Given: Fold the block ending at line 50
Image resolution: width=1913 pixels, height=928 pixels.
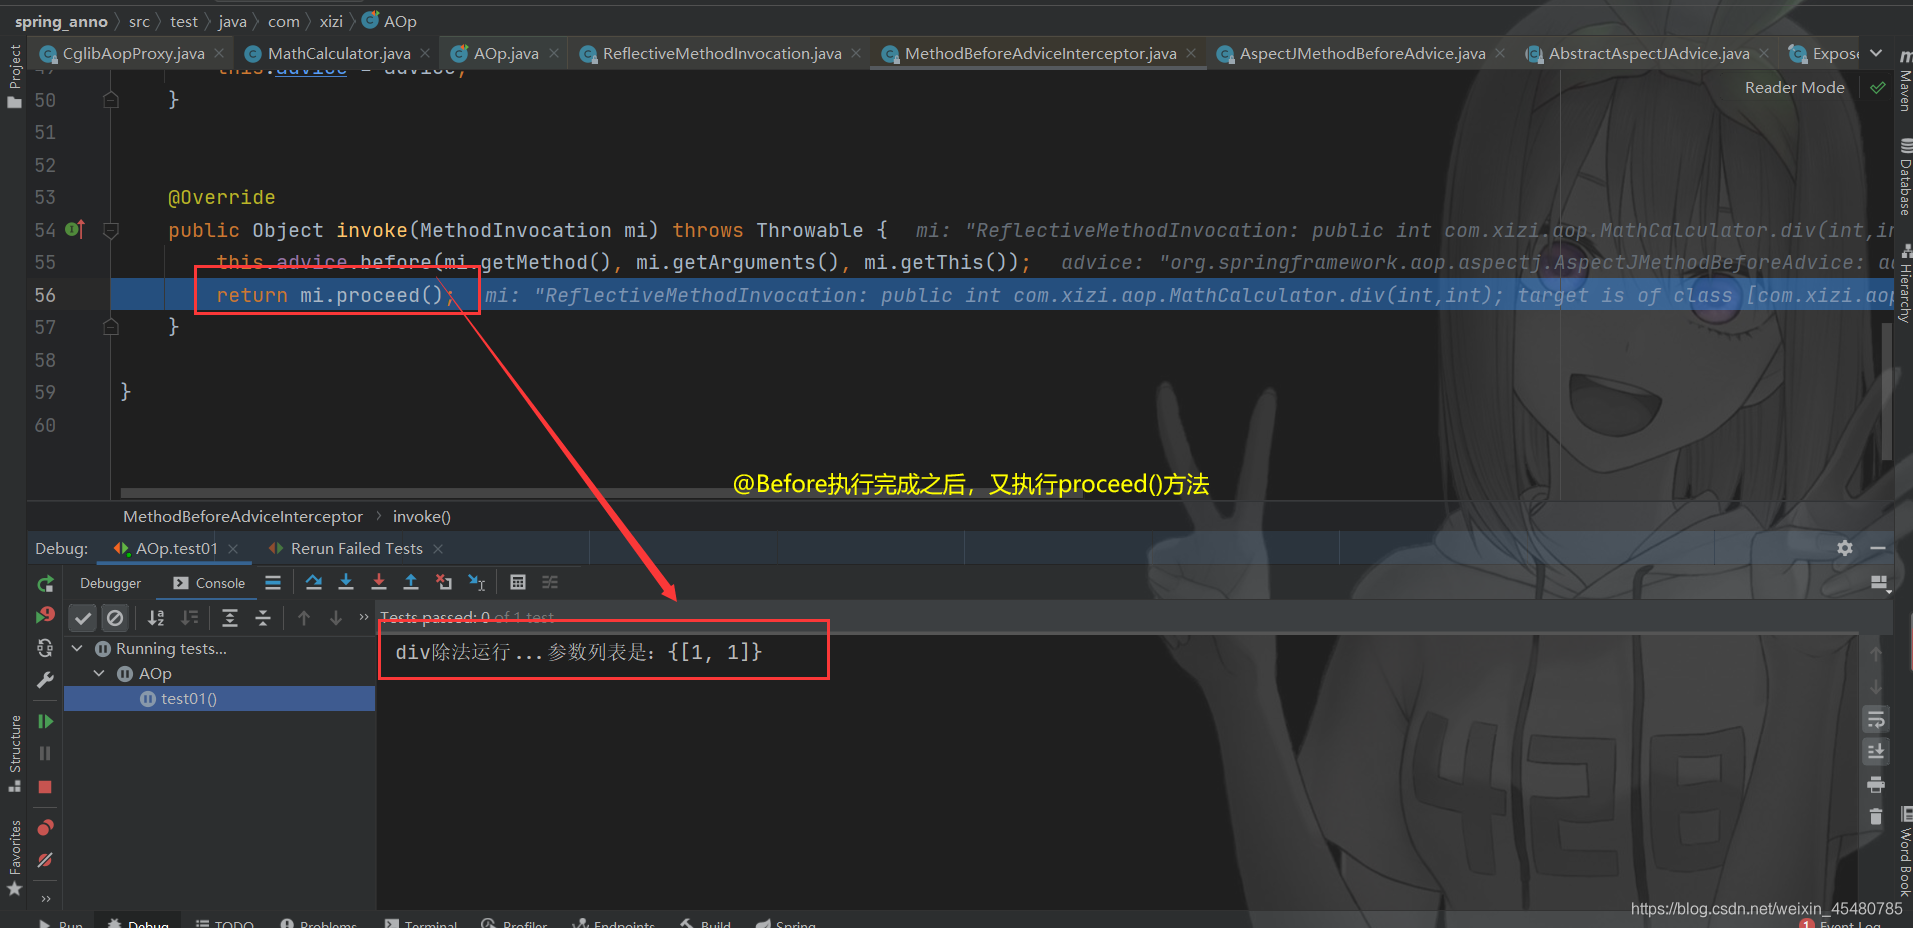Looking at the screenshot, I should (111, 100).
